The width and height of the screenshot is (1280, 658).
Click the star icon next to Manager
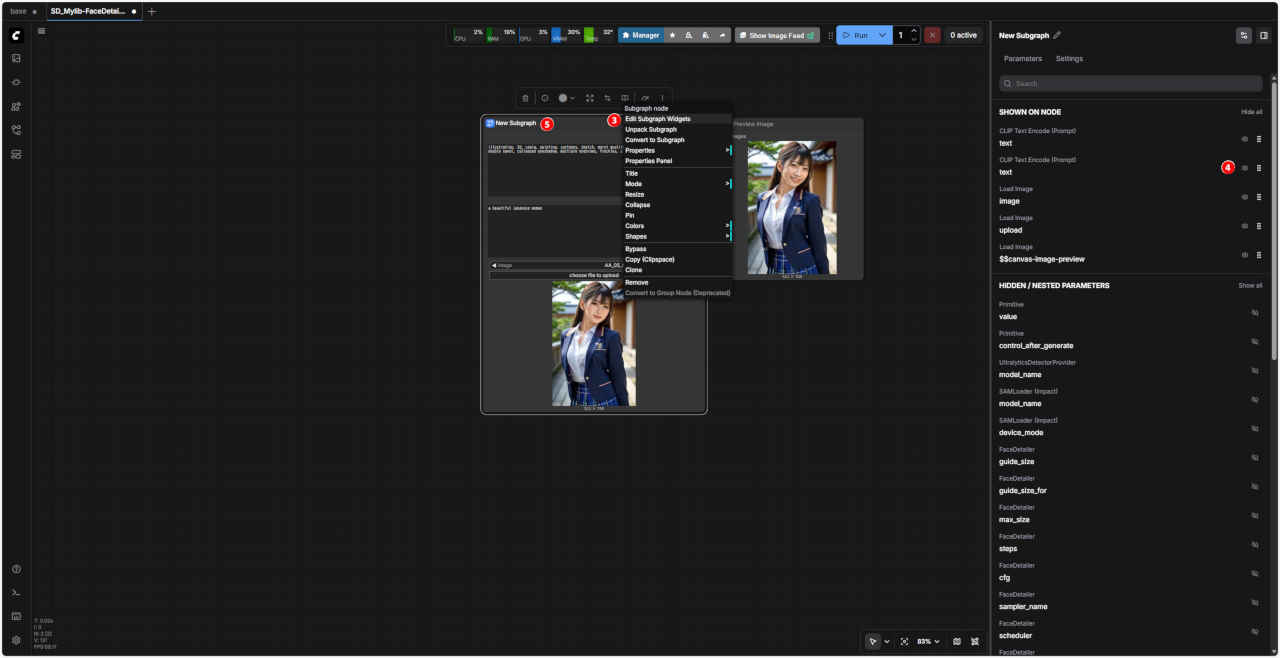point(672,35)
